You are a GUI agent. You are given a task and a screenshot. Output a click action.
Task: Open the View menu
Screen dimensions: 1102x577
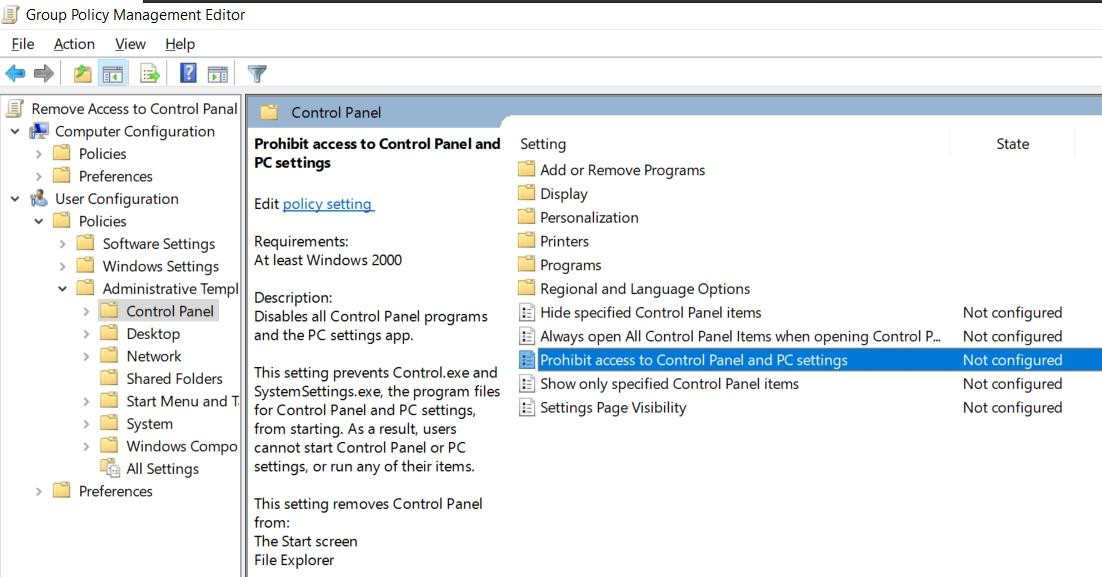[130, 44]
